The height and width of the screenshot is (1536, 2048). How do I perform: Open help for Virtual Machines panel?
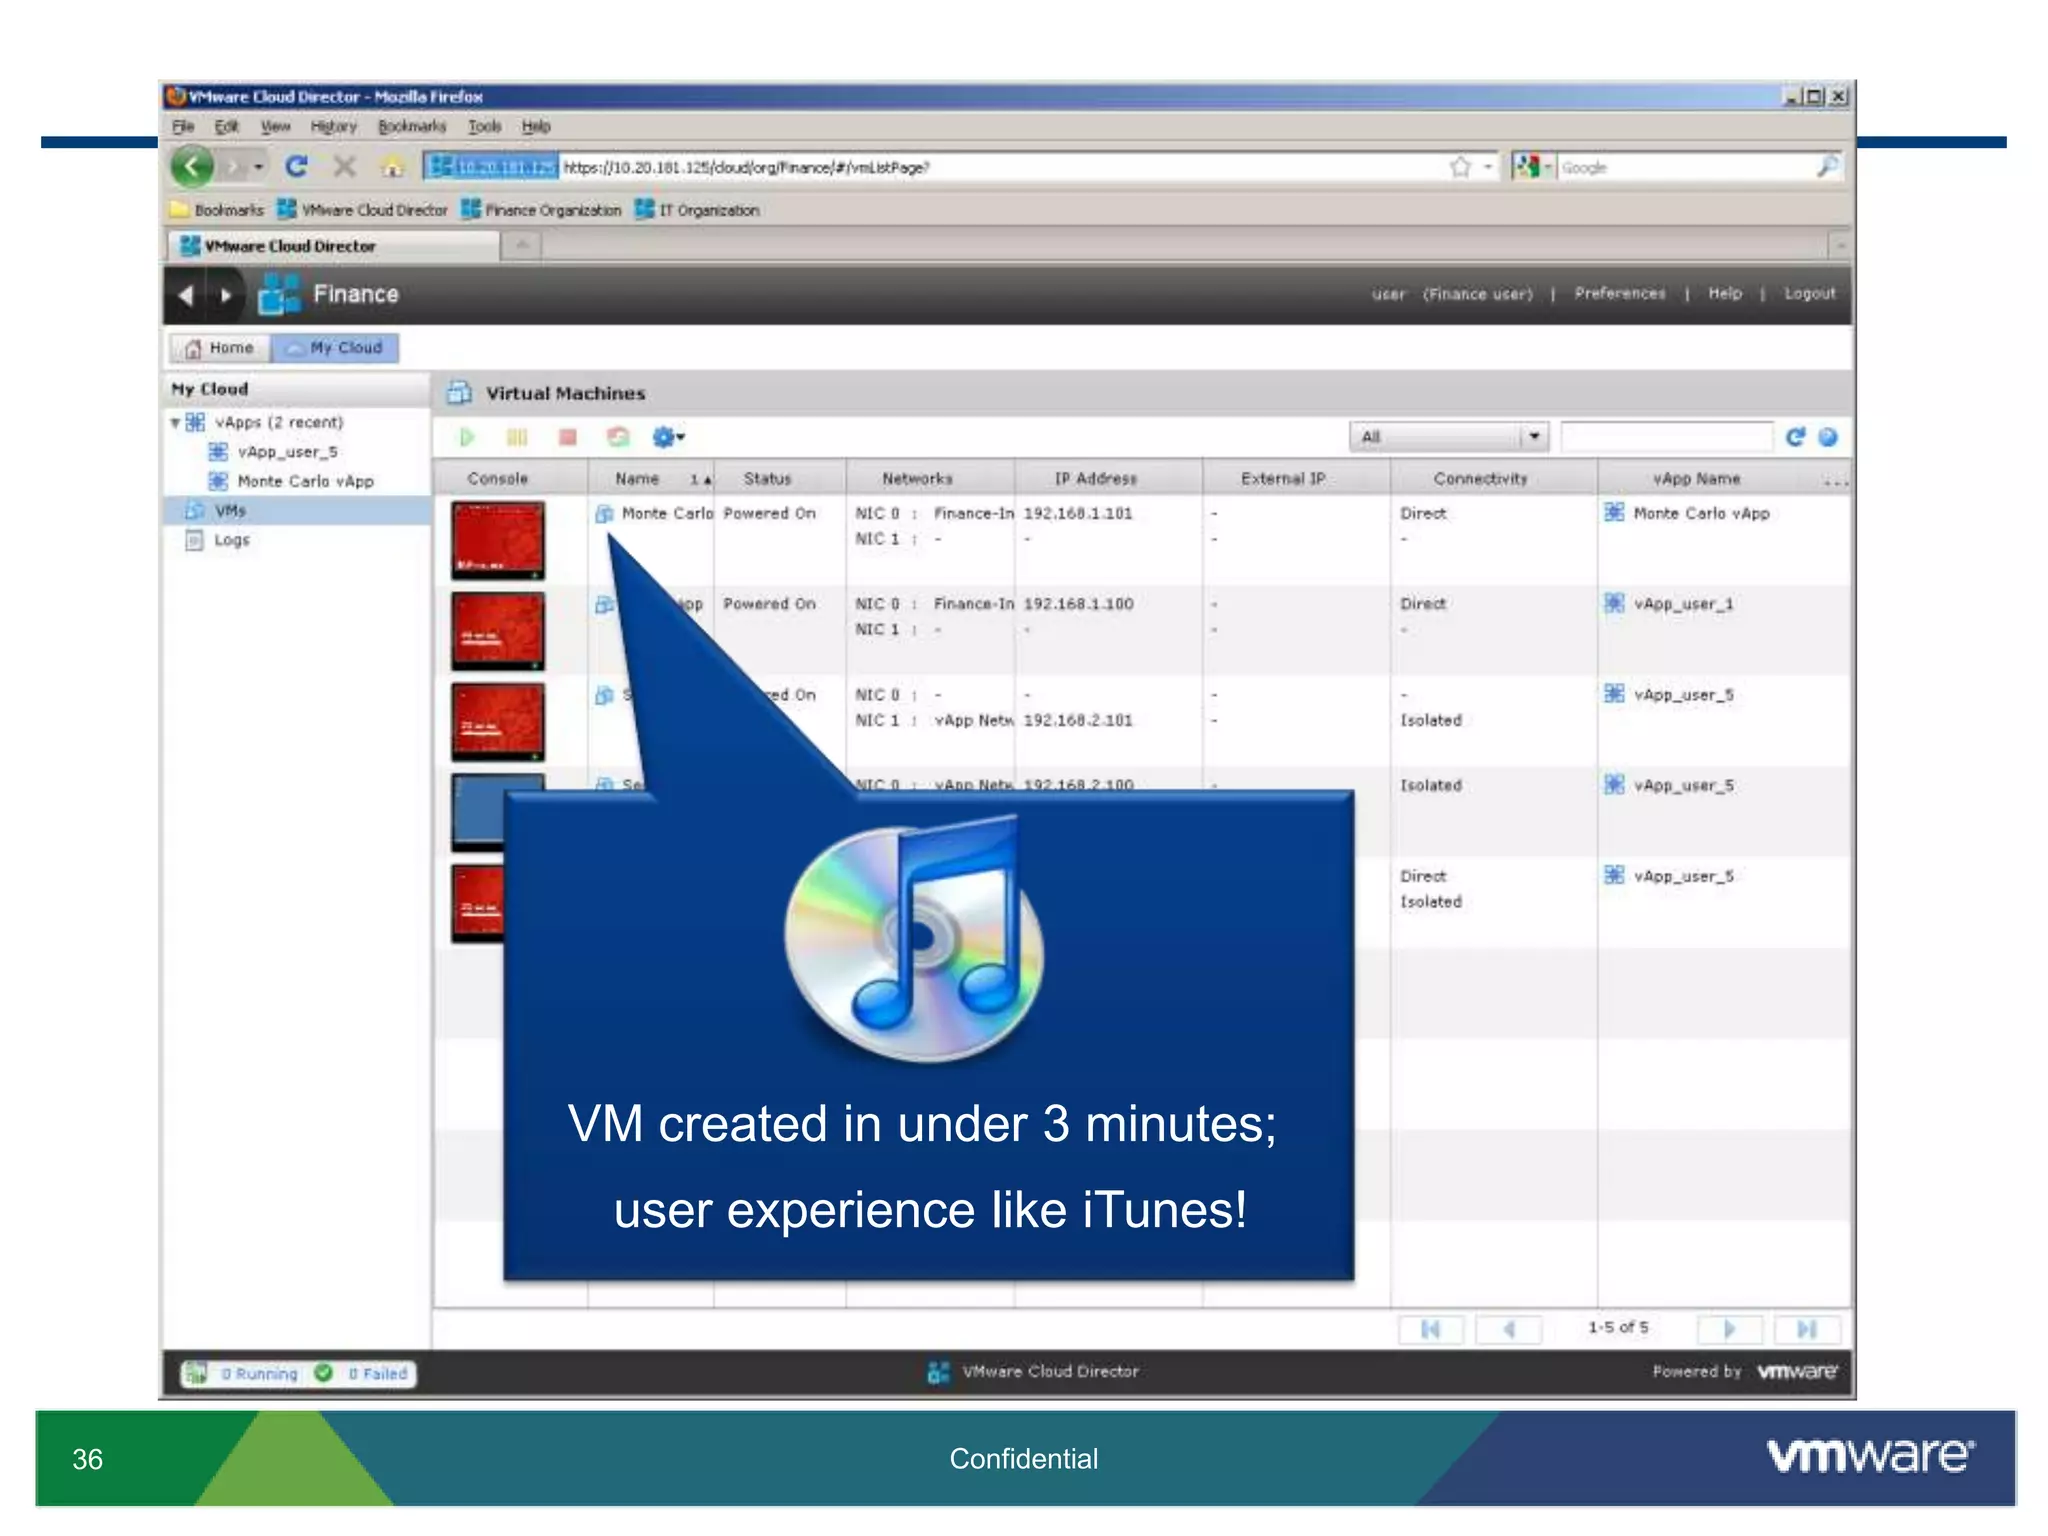click(x=1828, y=437)
